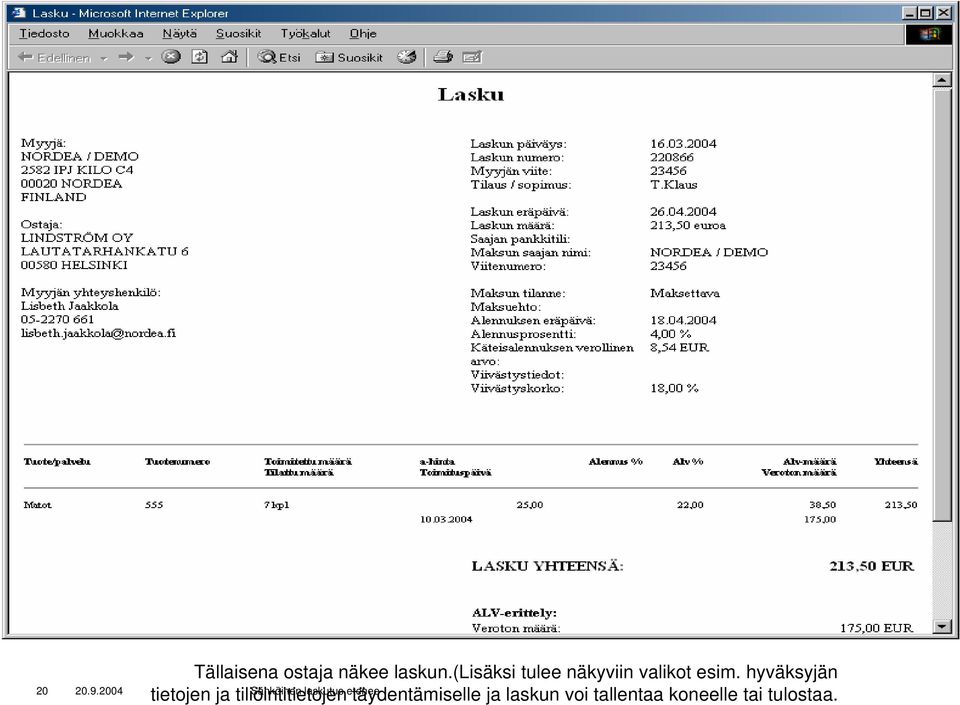Click the T.Klaus order value
Screen dimensions: 960x705
click(673, 185)
